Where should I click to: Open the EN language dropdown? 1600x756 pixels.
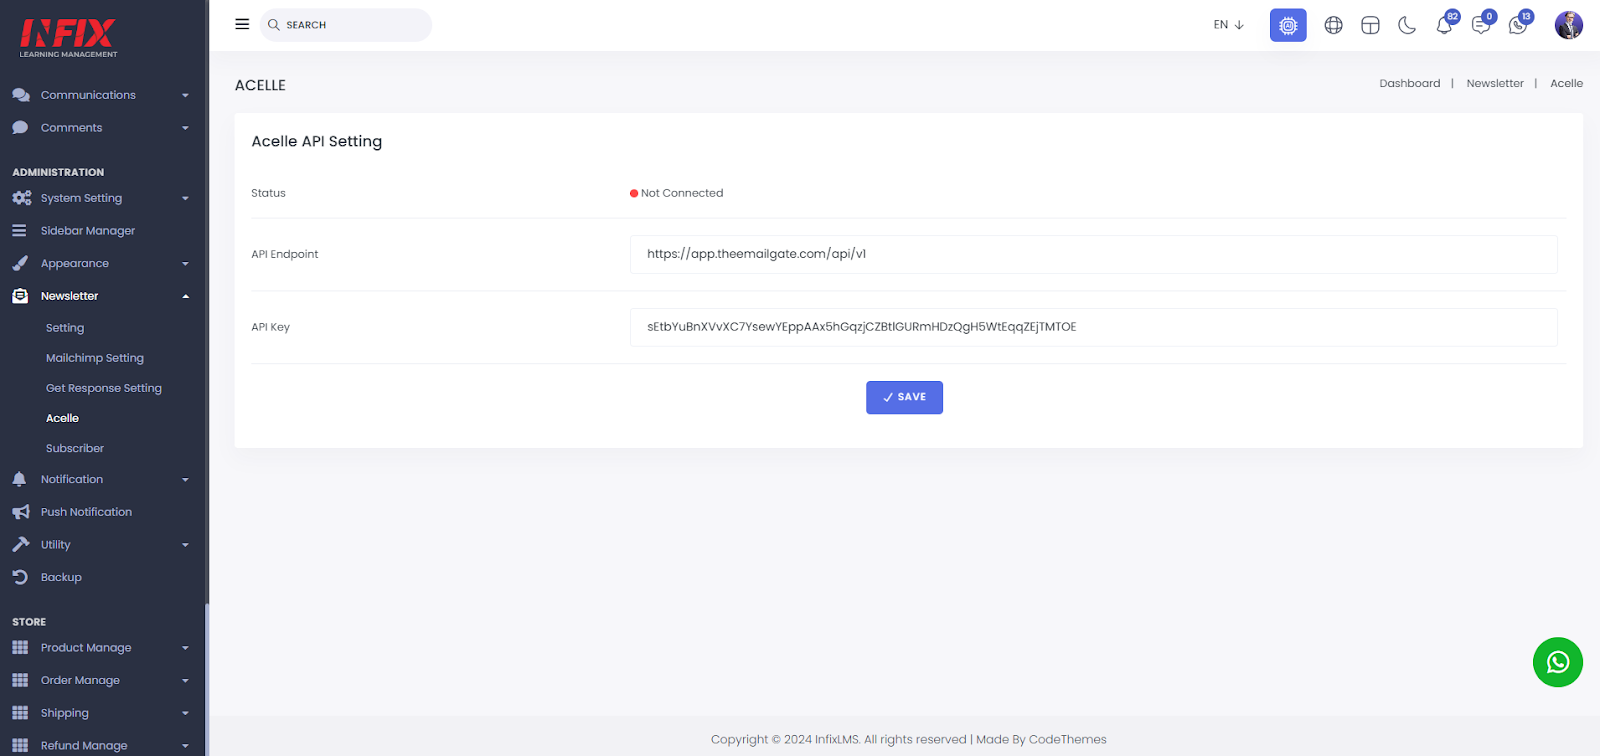pos(1229,25)
